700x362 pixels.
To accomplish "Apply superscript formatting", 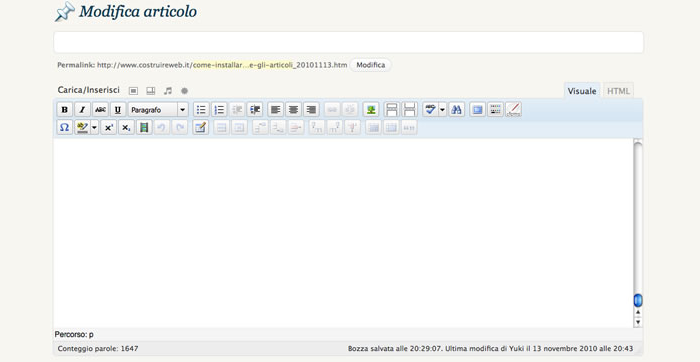I will [108, 128].
